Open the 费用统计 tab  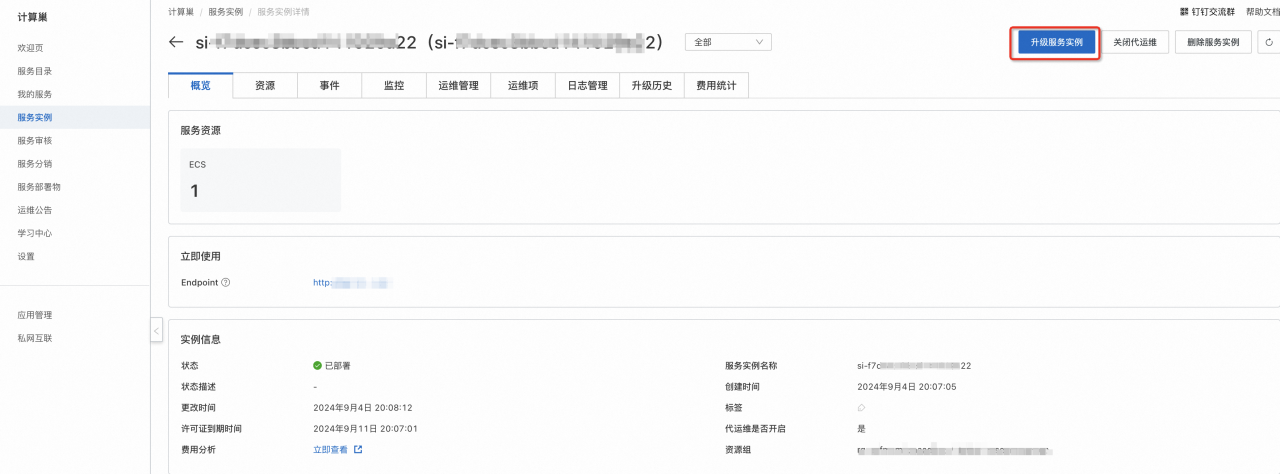pos(716,86)
